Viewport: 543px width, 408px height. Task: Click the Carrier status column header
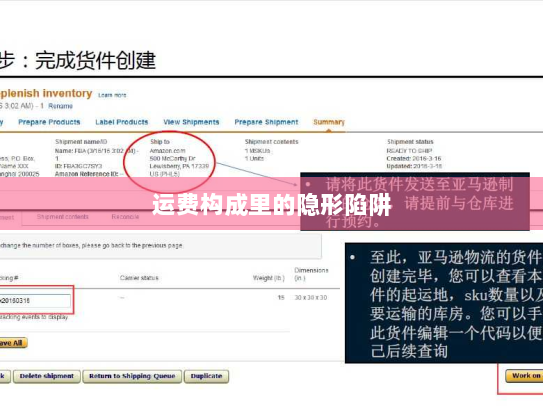139,278
